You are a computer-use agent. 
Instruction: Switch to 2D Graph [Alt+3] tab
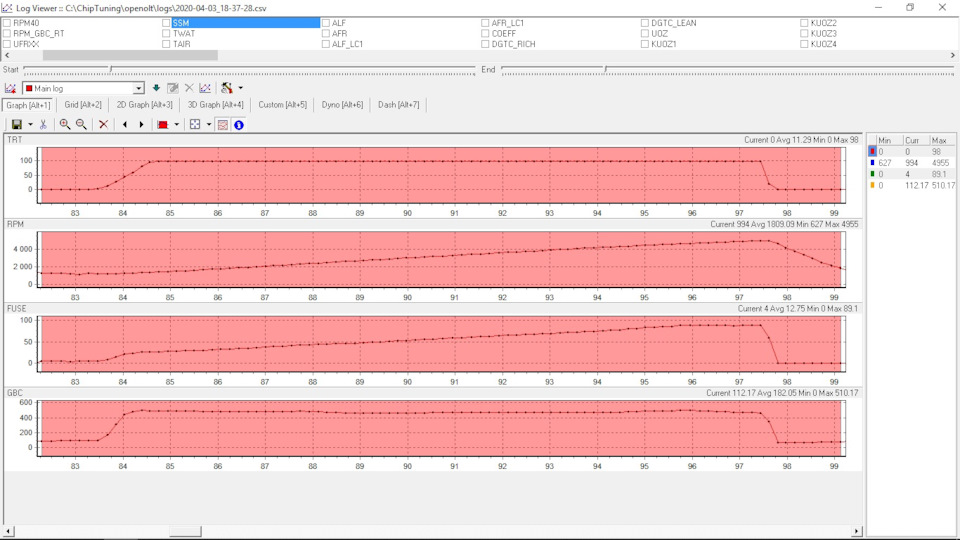click(x=144, y=105)
